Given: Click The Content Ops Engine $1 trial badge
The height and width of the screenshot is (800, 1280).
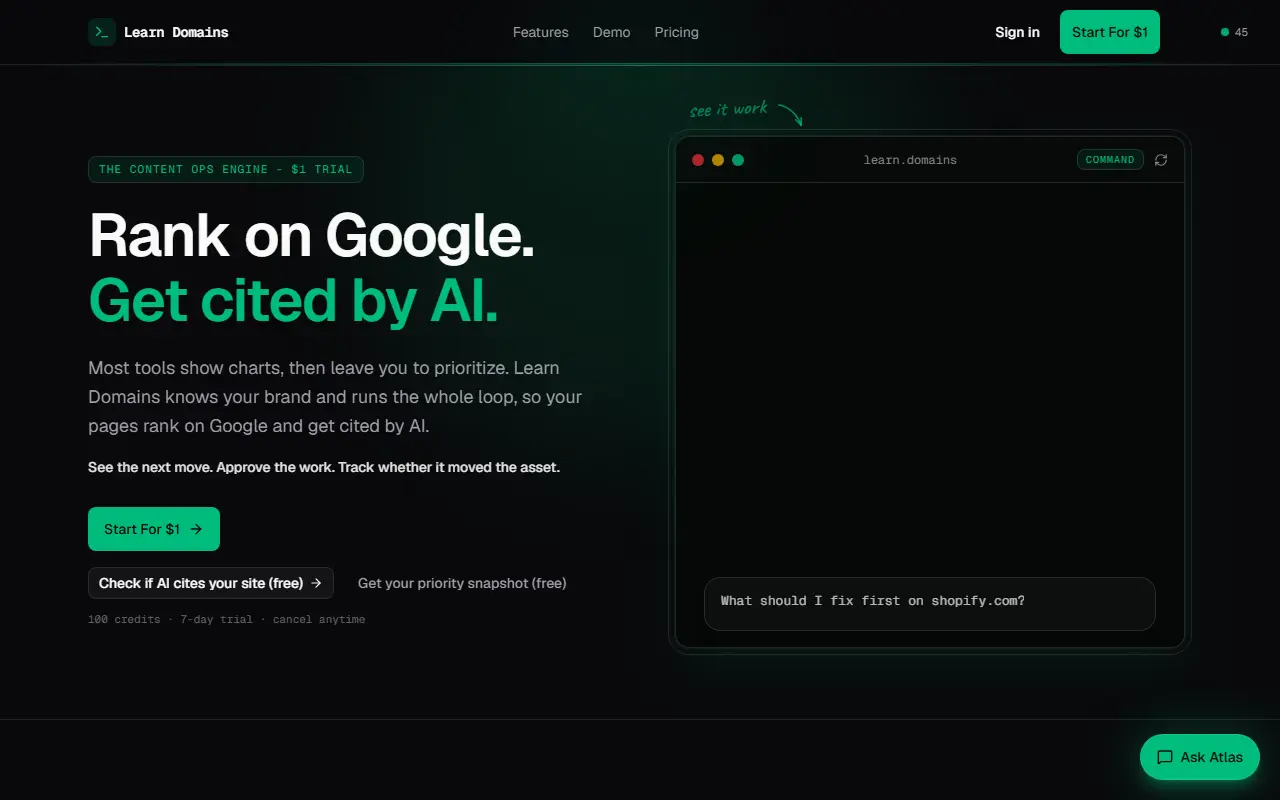Looking at the screenshot, I should coord(226,169).
